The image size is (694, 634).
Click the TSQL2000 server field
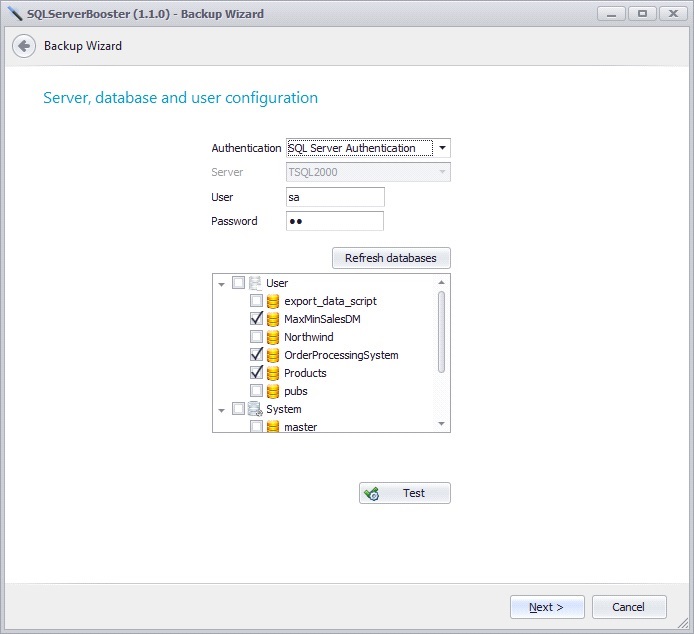(368, 172)
